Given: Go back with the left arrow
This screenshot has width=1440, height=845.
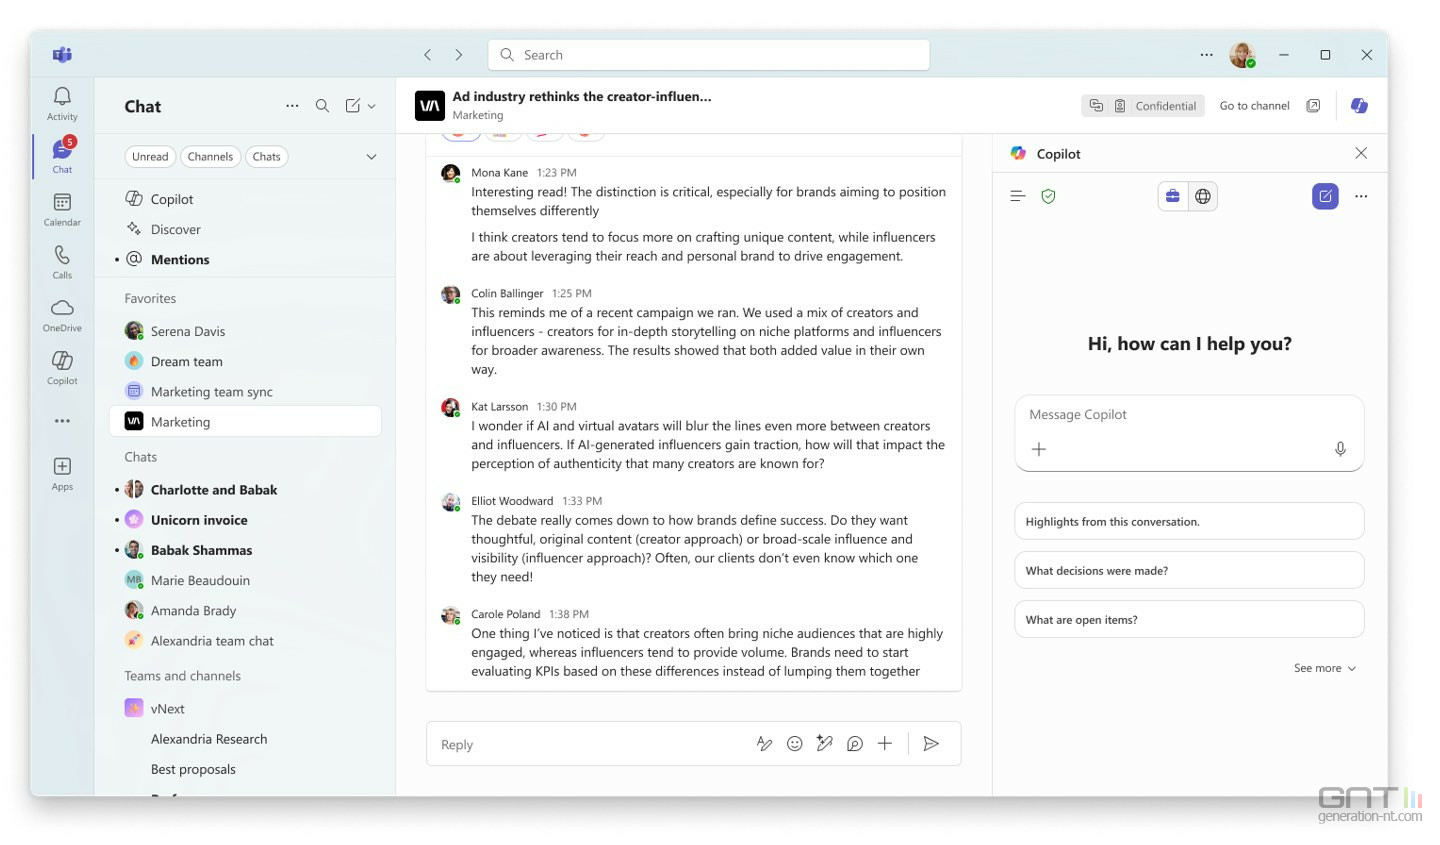Looking at the screenshot, I should [x=428, y=55].
